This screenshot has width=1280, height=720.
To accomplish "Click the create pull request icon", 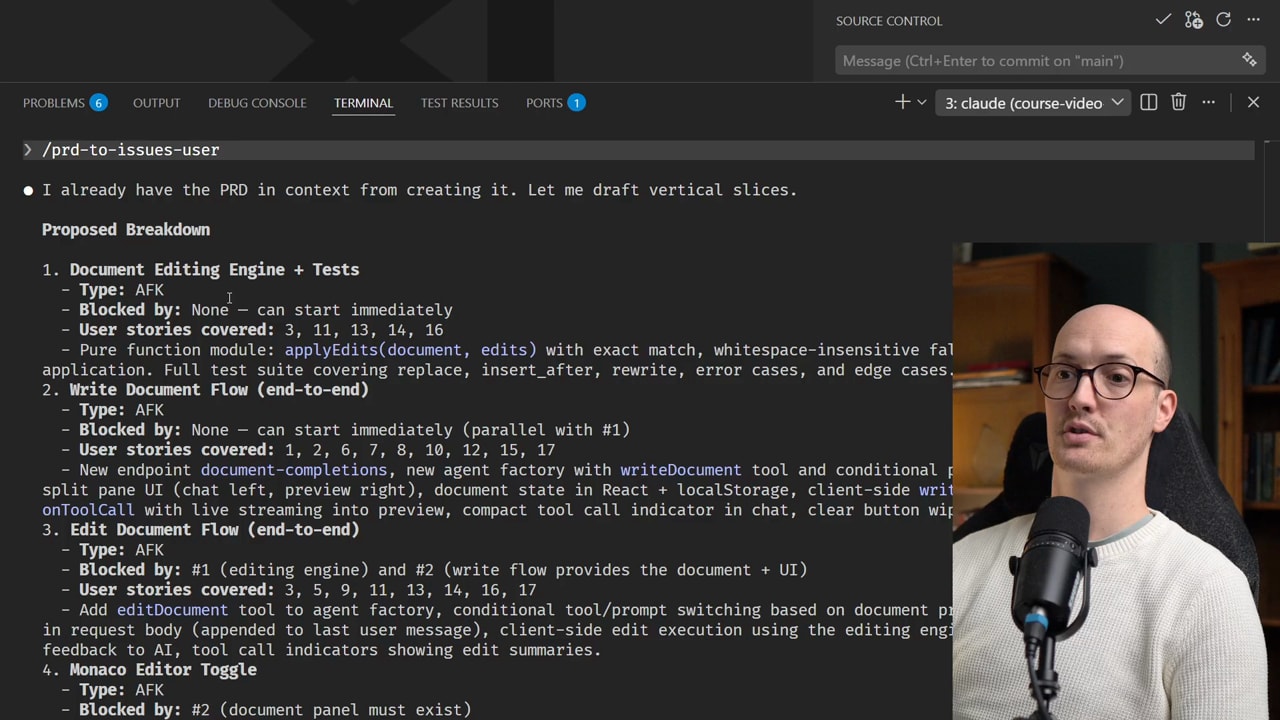I will pyautogui.click(x=1193, y=20).
